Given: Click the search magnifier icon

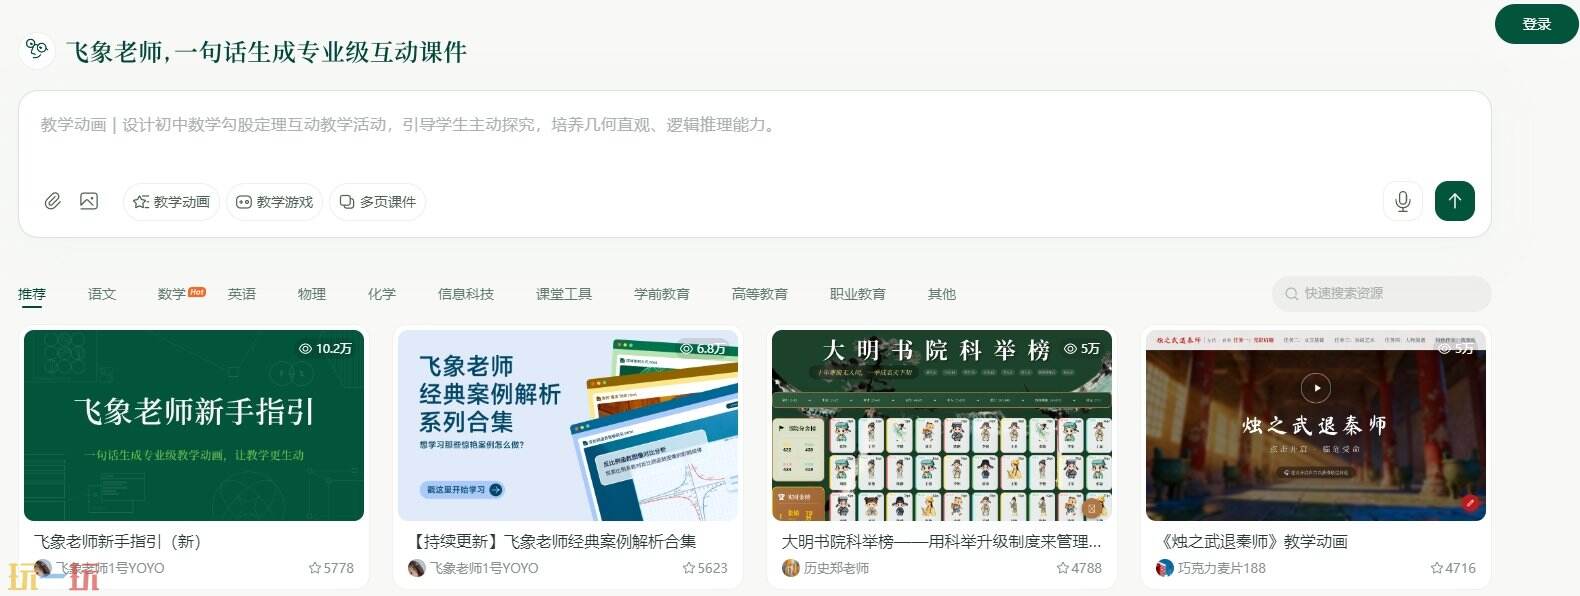Looking at the screenshot, I should coord(1292,294).
